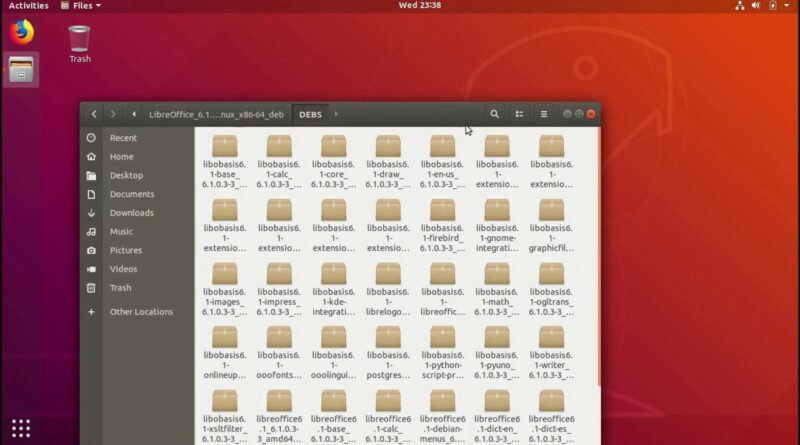Select the libobasis6.1-onlineupdate package file

pyautogui.click(x=224, y=352)
